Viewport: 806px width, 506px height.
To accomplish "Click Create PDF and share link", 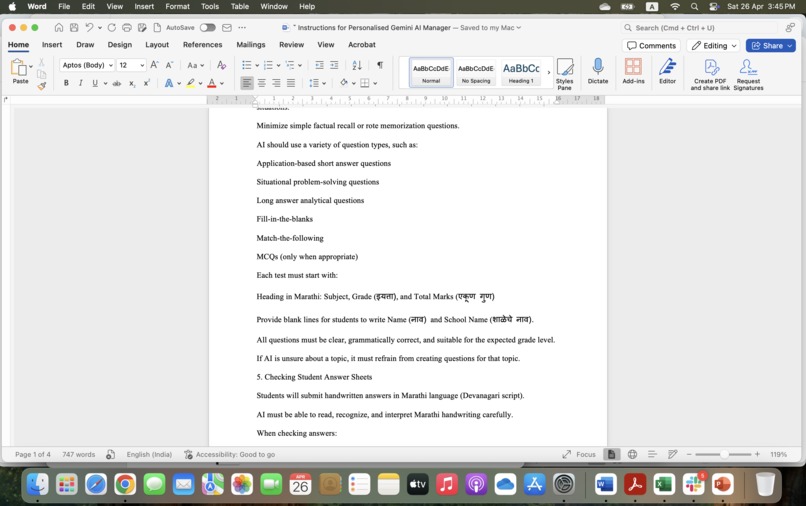I will [x=710, y=74].
